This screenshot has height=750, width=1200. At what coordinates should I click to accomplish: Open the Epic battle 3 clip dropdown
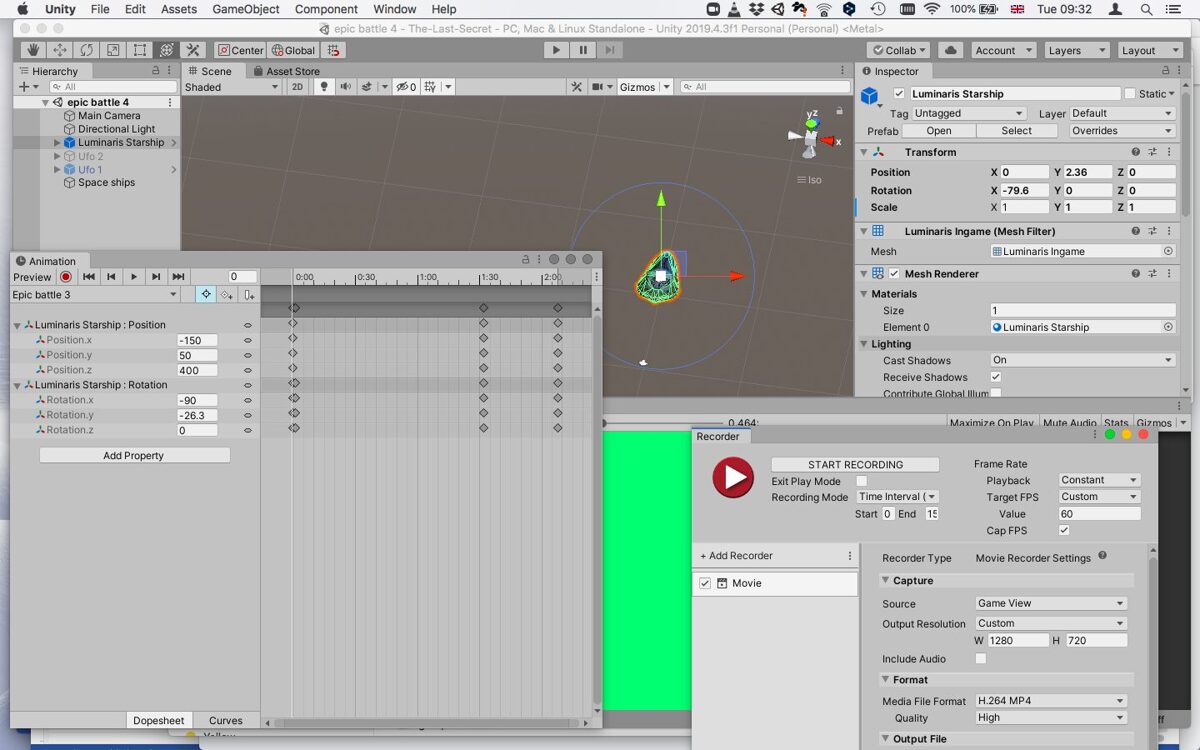tap(95, 295)
